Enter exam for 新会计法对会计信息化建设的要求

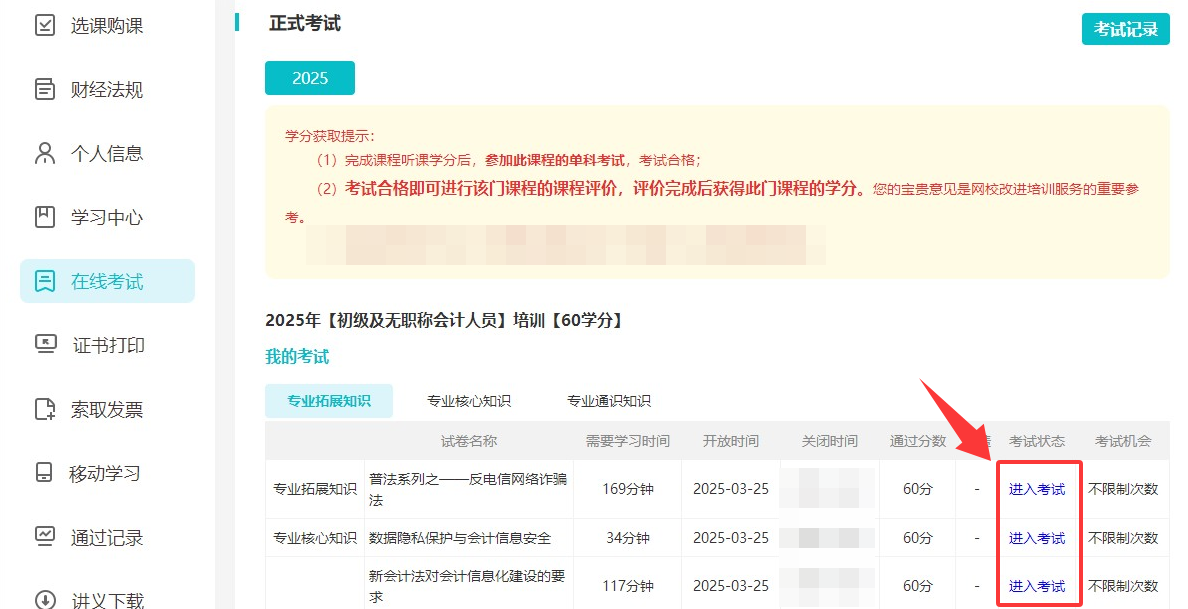click(1037, 586)
